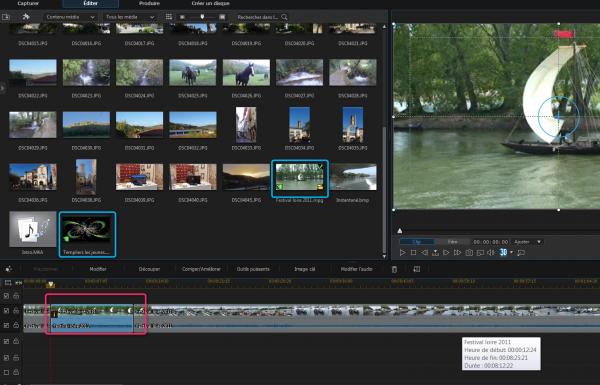
Task: Click the library scrollbar down arrow
Action: point(384,256)
